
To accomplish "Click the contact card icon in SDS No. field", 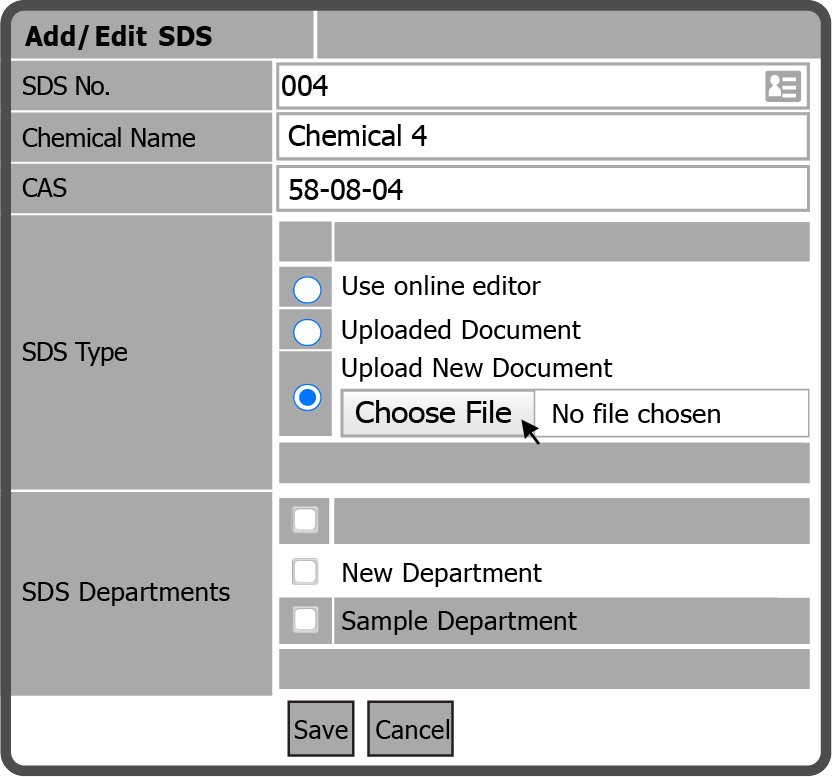I will pyautogui.click(x=782, y=87).
